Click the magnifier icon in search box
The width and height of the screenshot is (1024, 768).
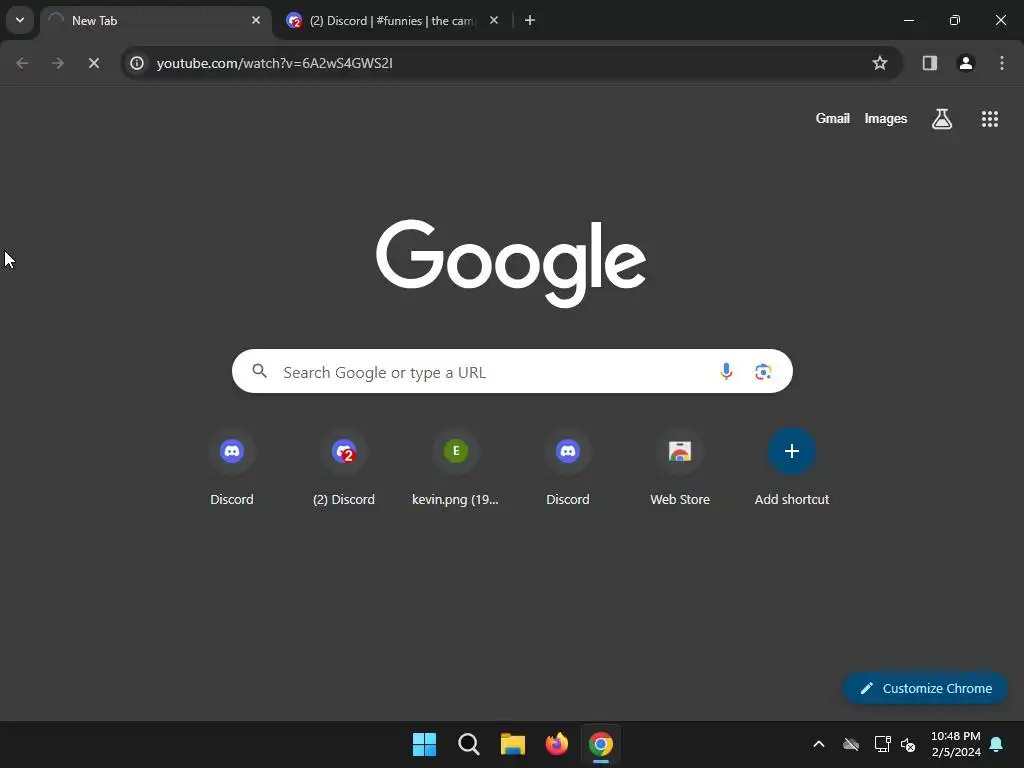pos(259,372)
